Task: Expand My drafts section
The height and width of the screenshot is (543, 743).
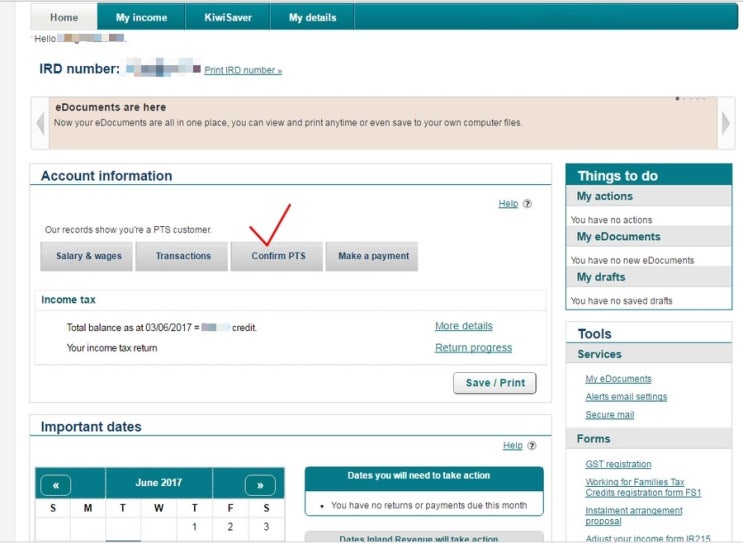Action: 649,277
